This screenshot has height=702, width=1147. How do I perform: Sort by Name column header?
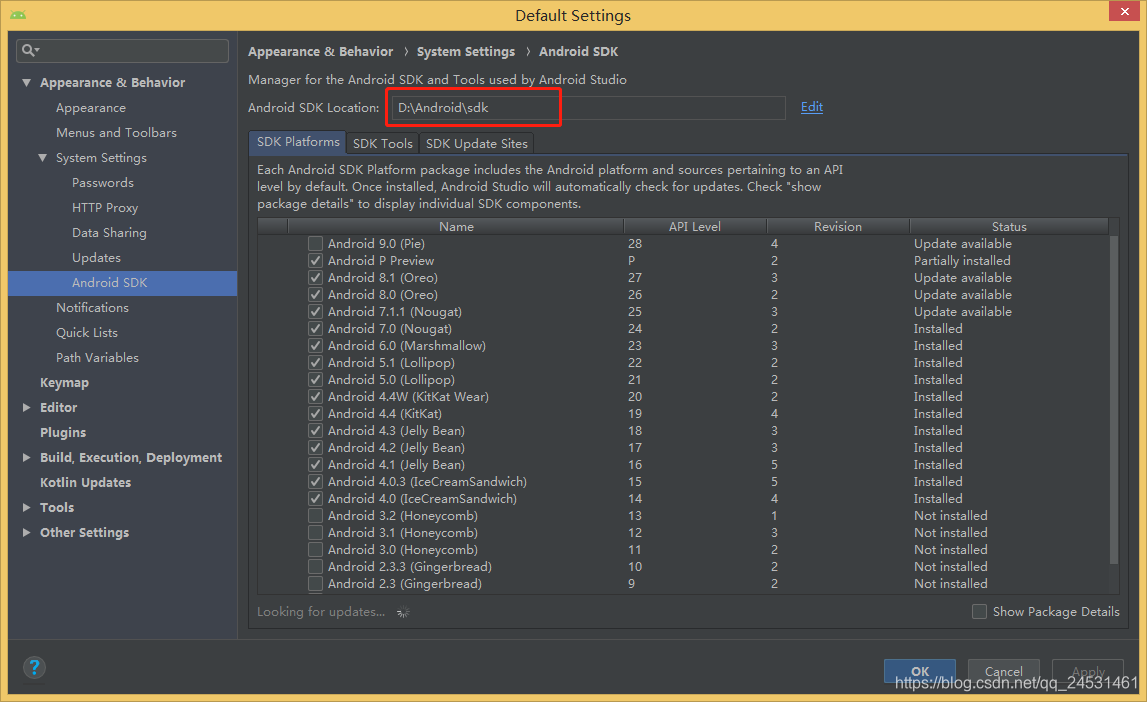[x=456, y=227]
